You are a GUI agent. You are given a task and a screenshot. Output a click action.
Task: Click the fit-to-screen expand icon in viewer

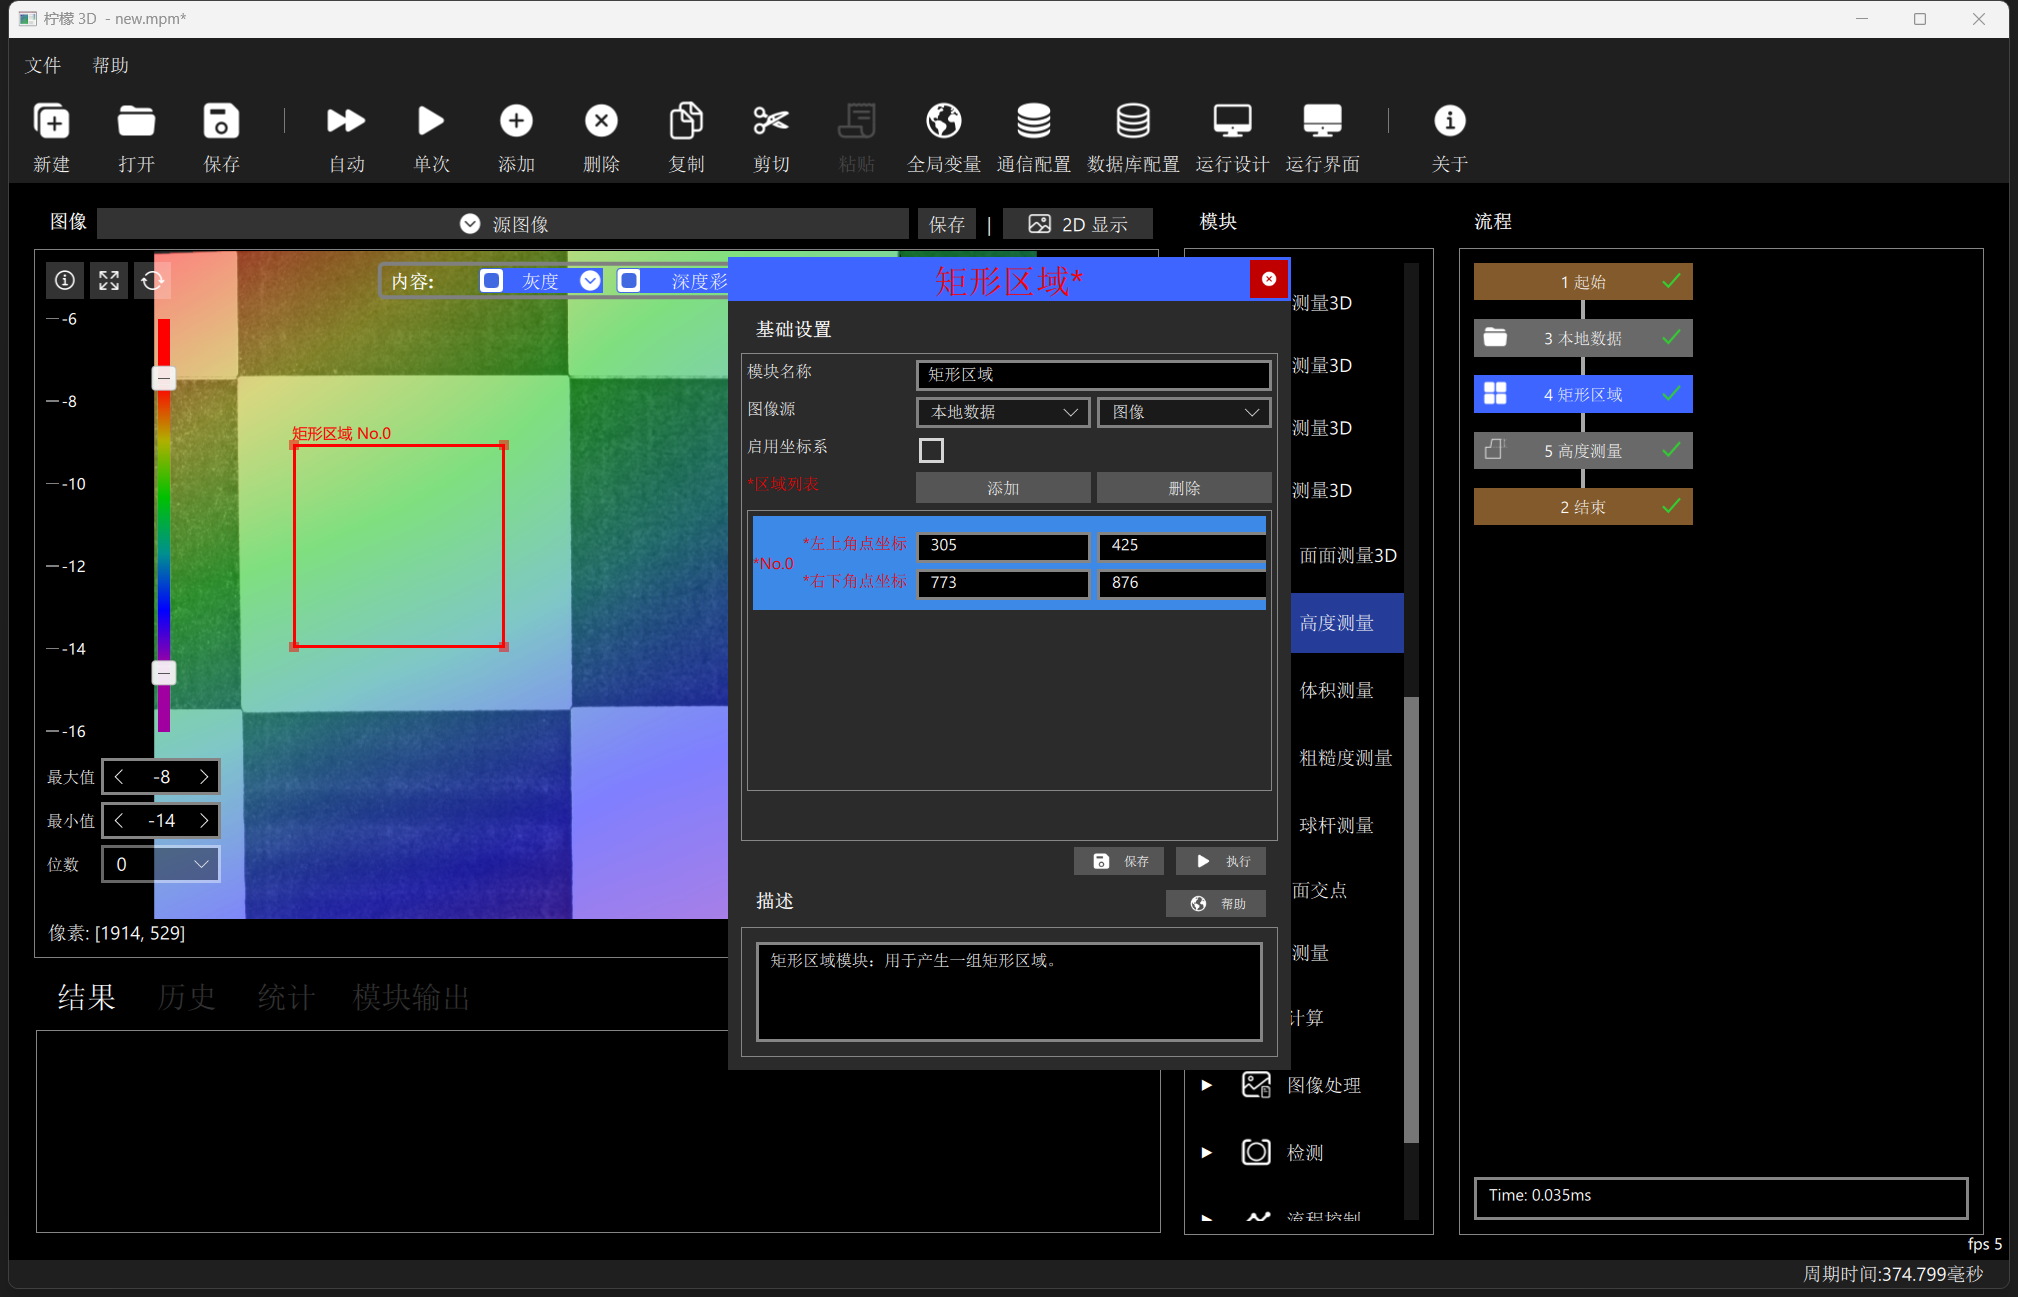pyautogui.click(x=109, y=281)
